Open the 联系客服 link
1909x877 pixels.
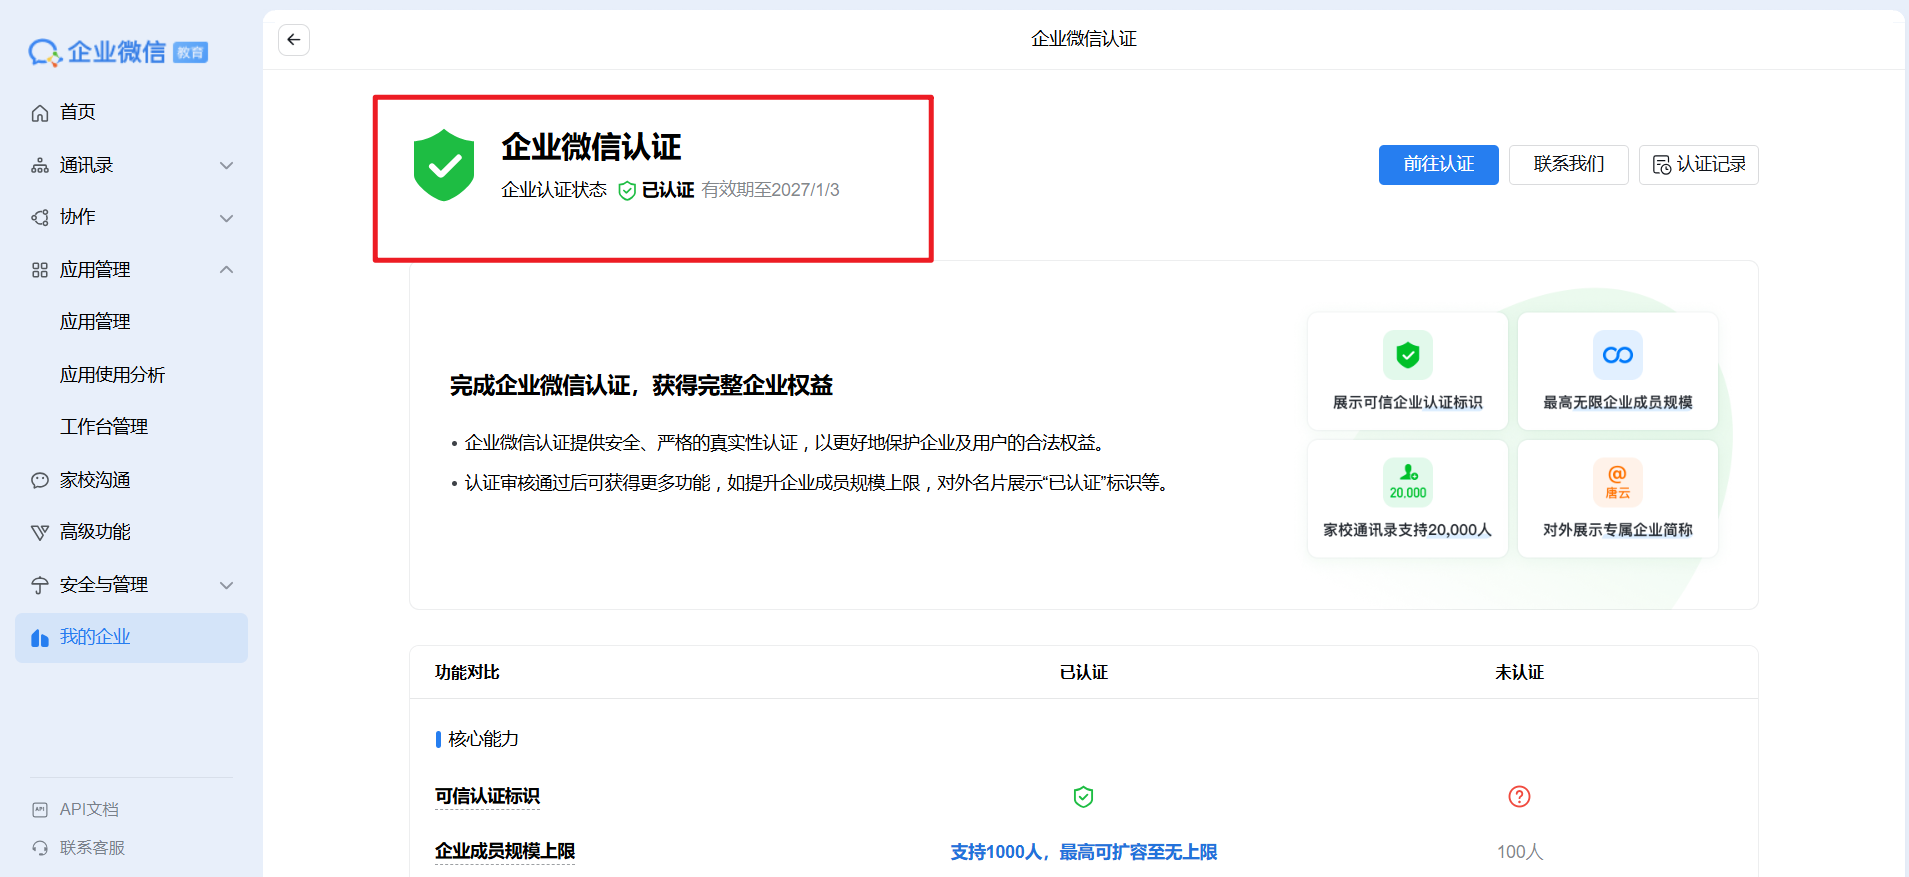[x=92, y=848]
